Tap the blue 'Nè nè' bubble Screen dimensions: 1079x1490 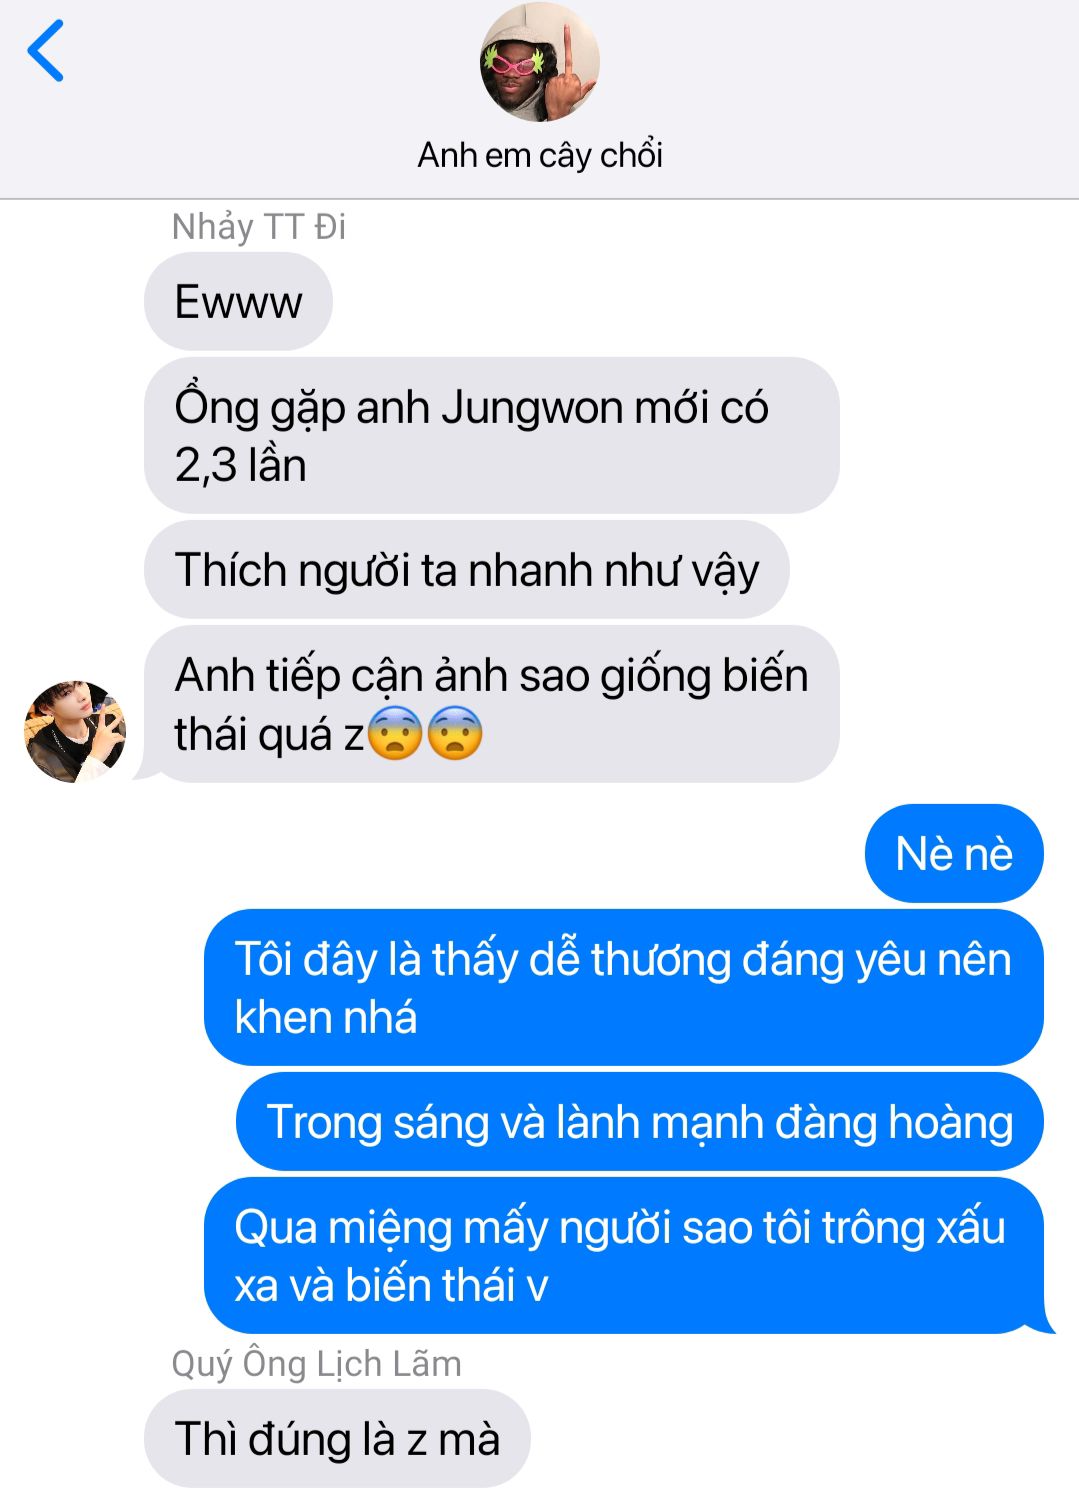[954, 853]
